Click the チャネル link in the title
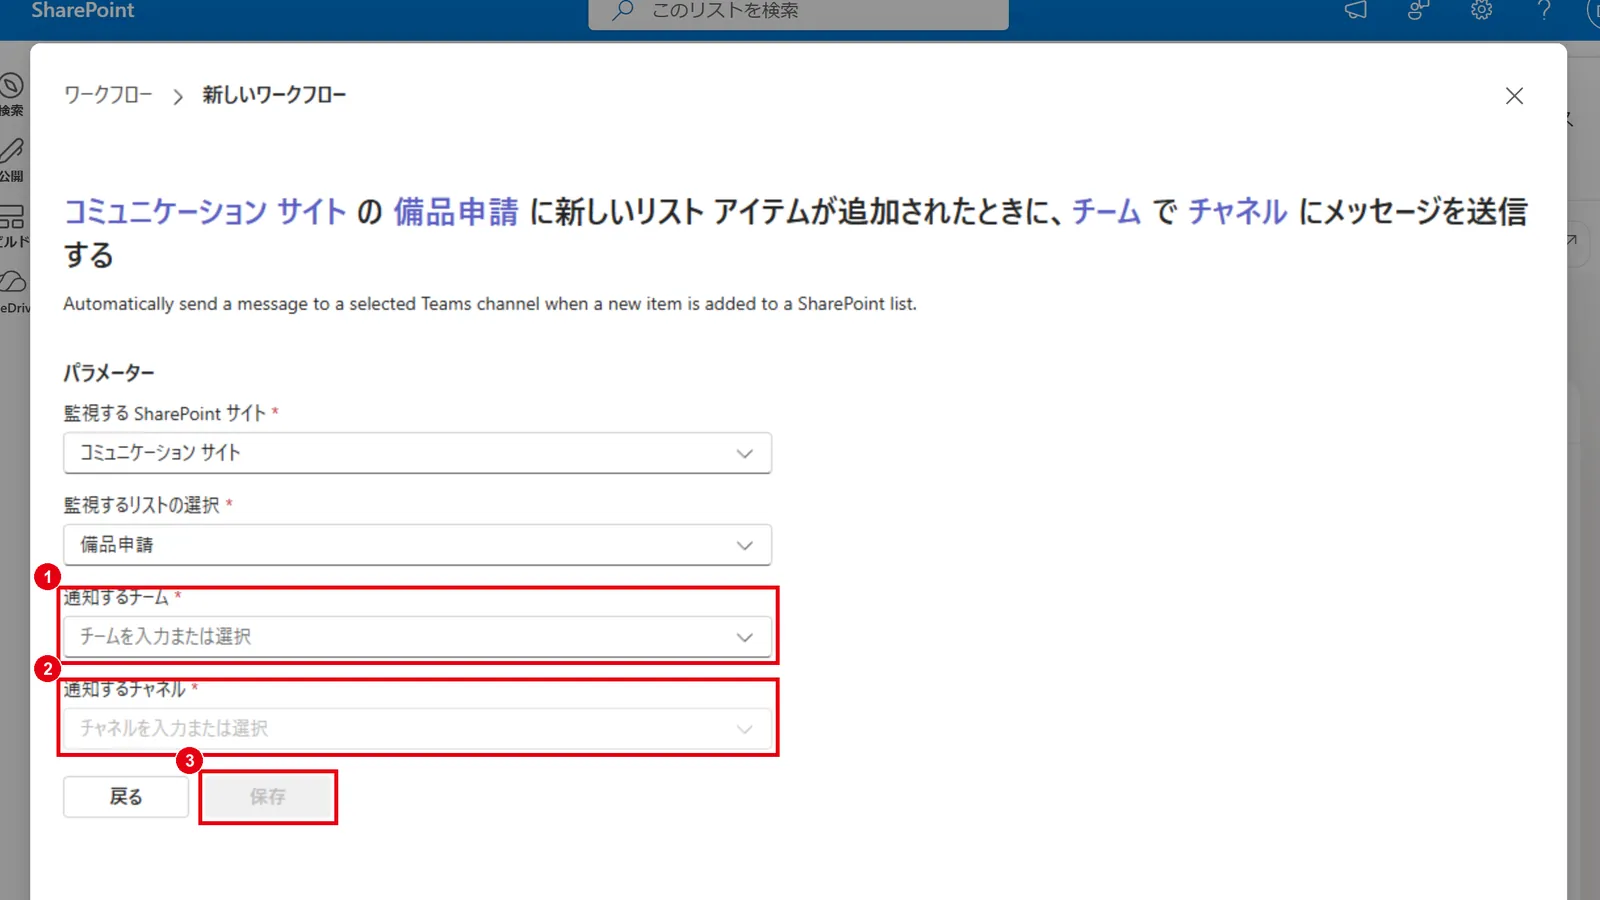Viewport: 1600px width, 900px height. coord(1237,211)
